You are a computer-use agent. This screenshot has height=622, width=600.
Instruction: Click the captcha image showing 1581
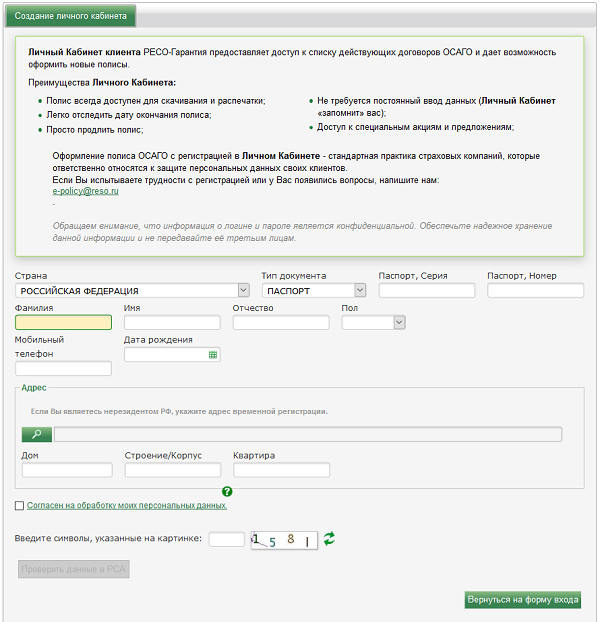click(284, 540)
